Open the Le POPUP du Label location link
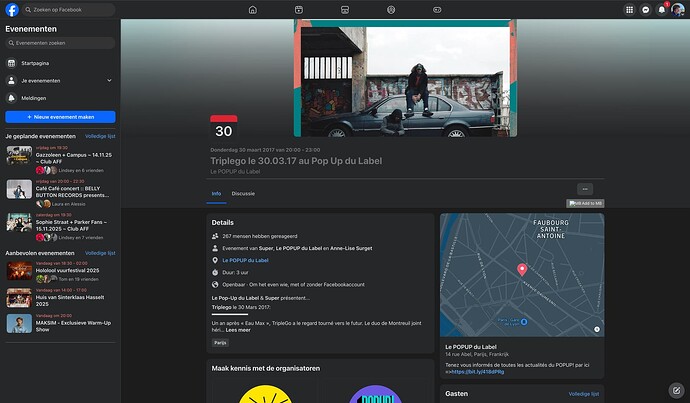This screenshot has height=403, width=690. point(245,260)
